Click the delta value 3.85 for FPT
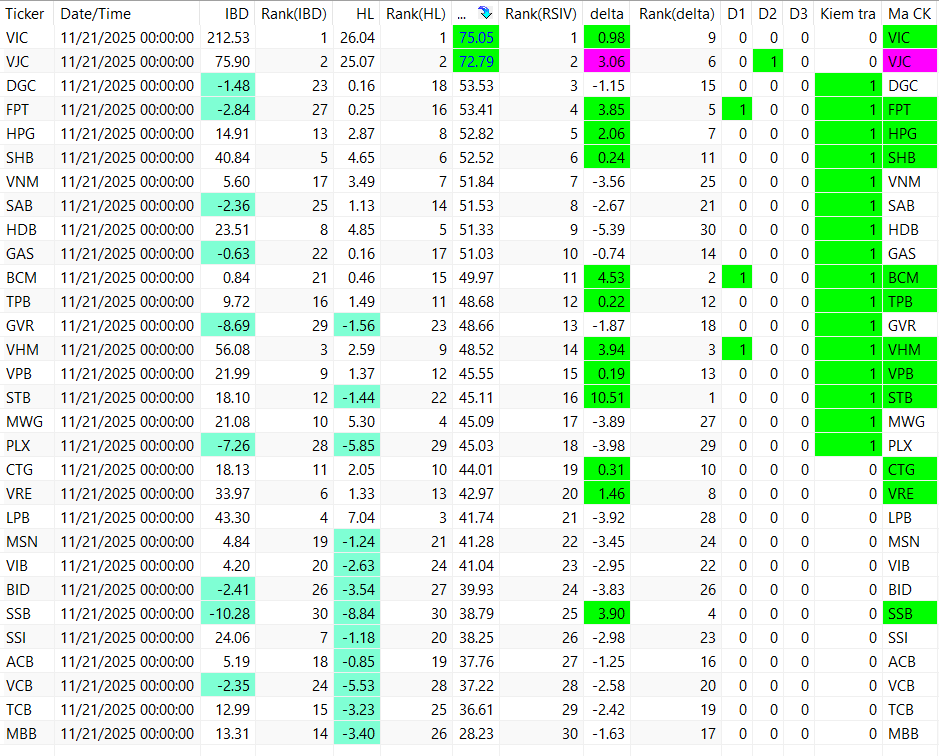 (x=607, y=110)
